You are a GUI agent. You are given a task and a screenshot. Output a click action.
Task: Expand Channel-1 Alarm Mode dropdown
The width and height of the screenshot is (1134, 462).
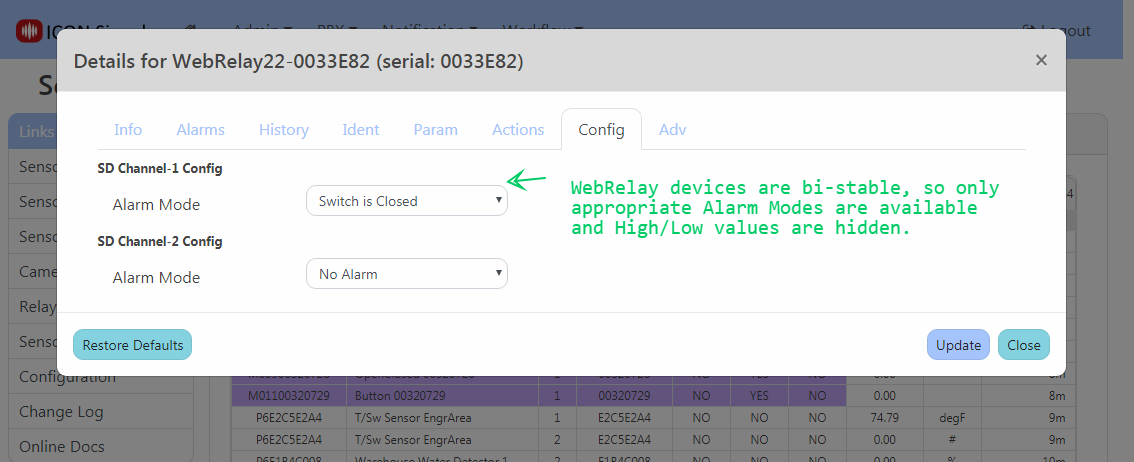pyautogui.click(x=406, y=201)
